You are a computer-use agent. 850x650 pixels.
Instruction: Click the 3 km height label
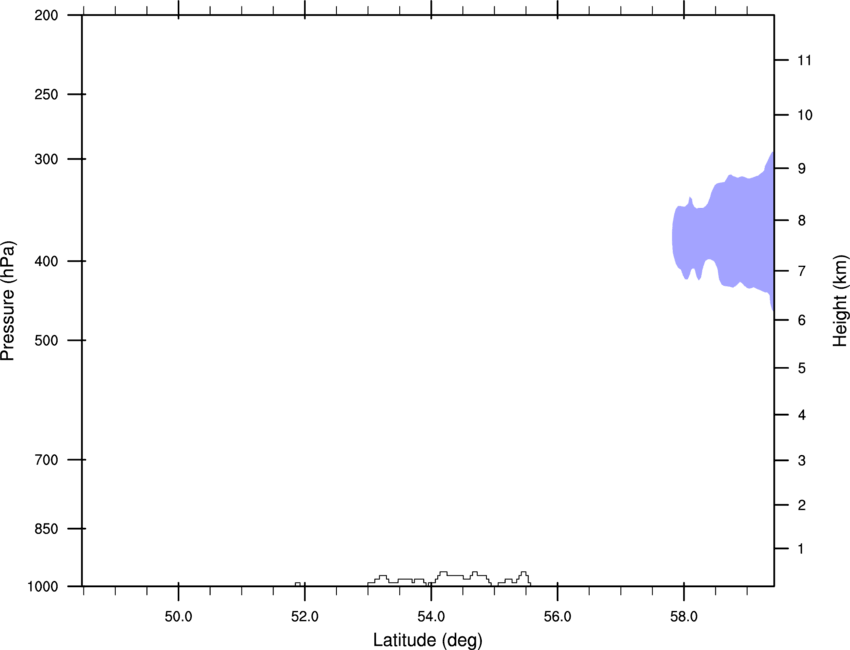click(x=802, y=461)
